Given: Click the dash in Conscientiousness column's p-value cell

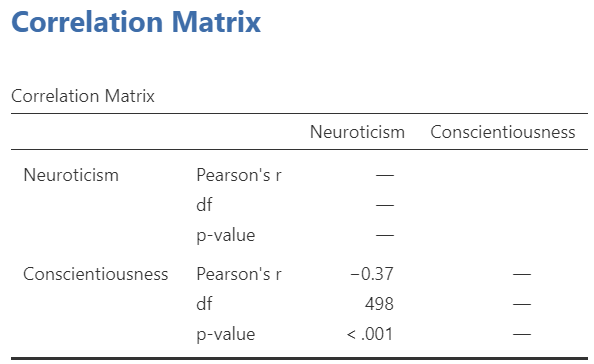Looking at the screenshot, I should 522,334.
